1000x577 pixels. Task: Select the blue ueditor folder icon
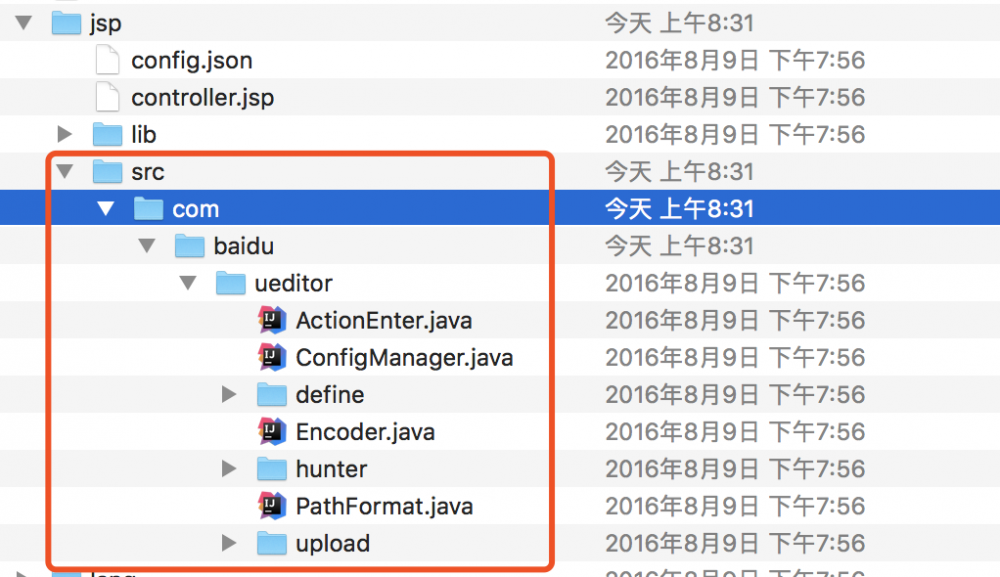230,283
